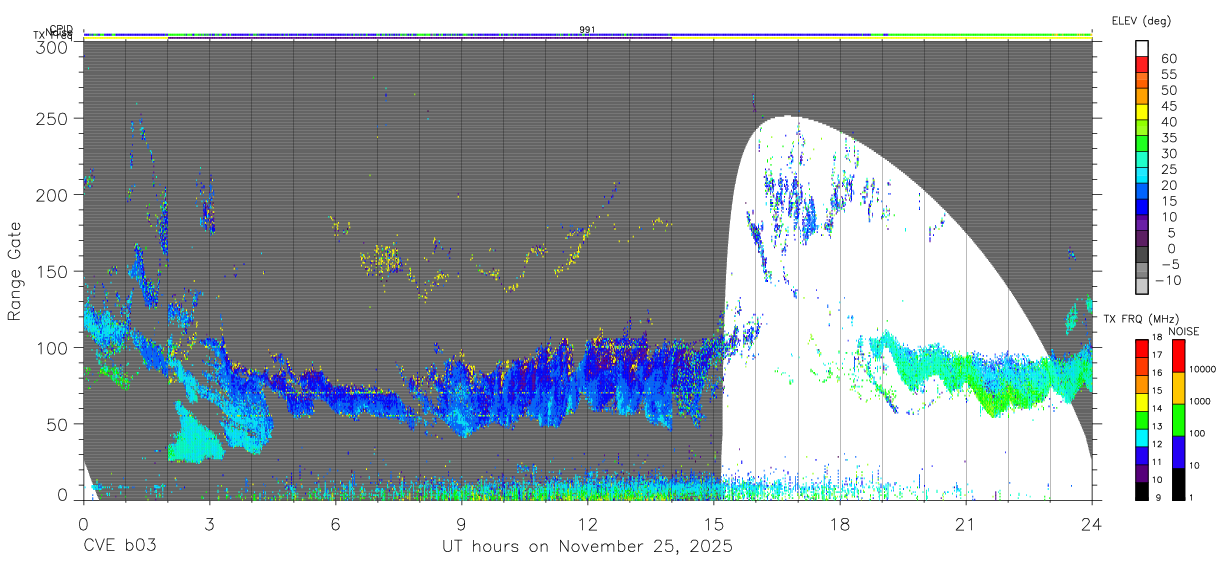The image size is (1228, 567).
Task: Click the '991' CPID value at top
Action: 587,30
